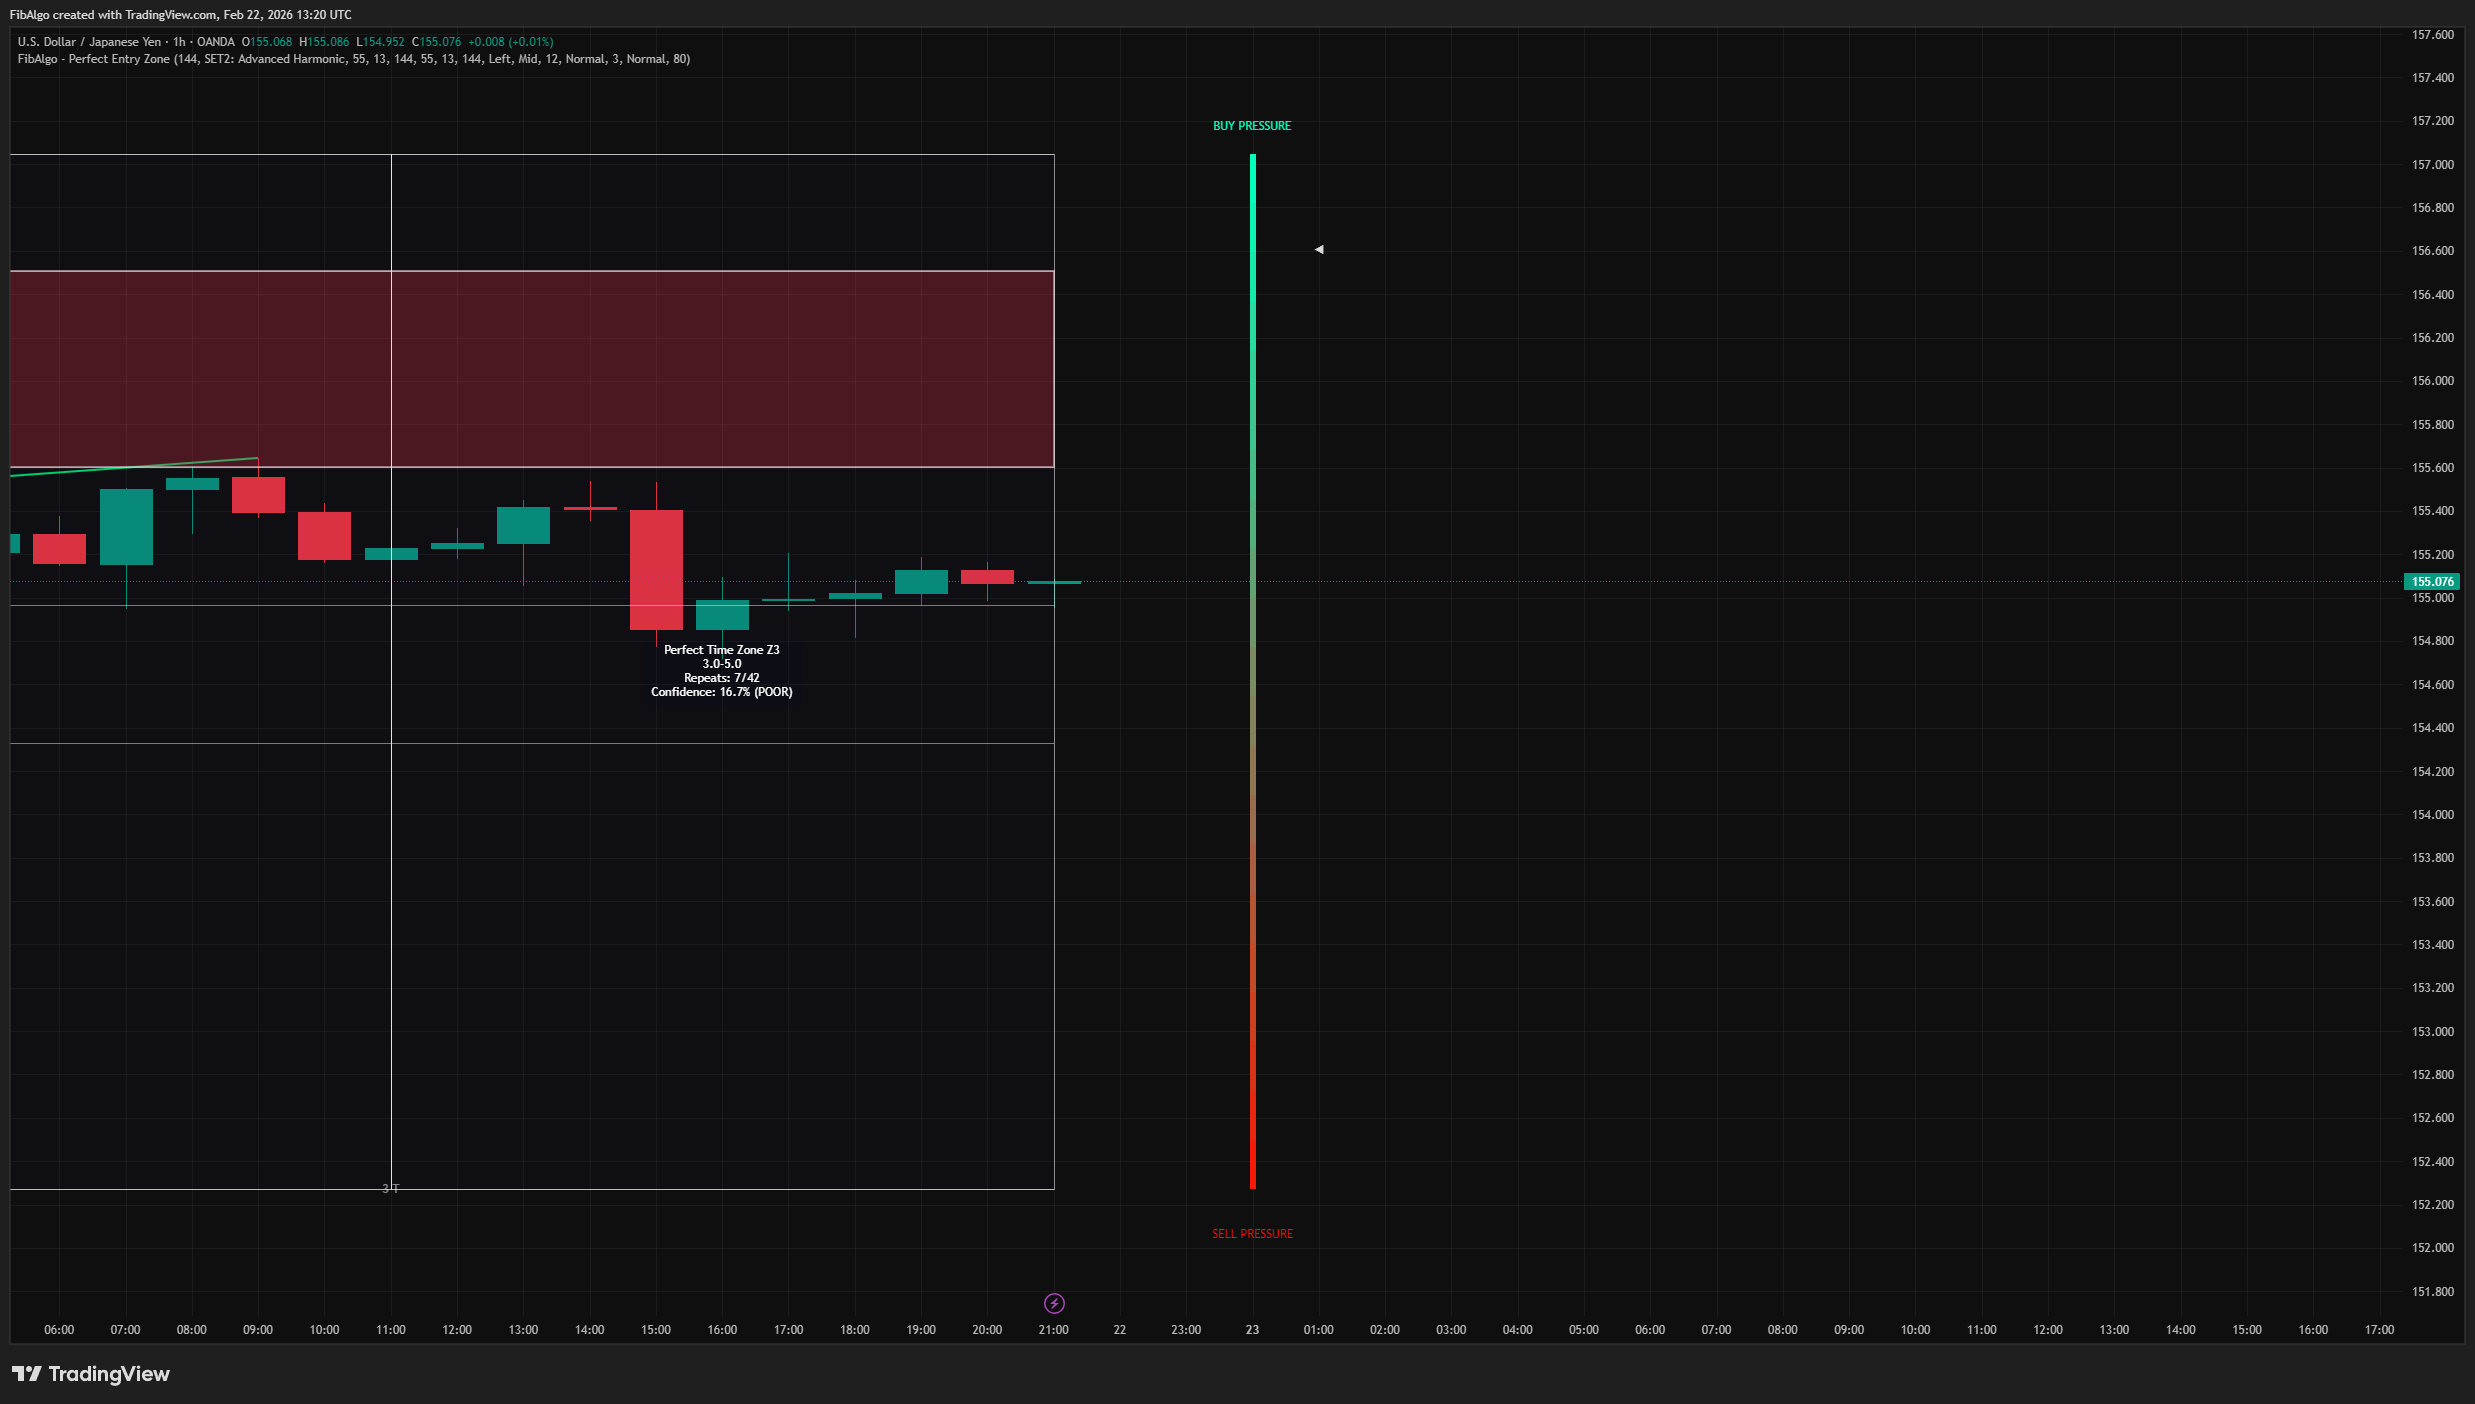Click the BUY PRESSURE label above the gauge

(1252, 125)
